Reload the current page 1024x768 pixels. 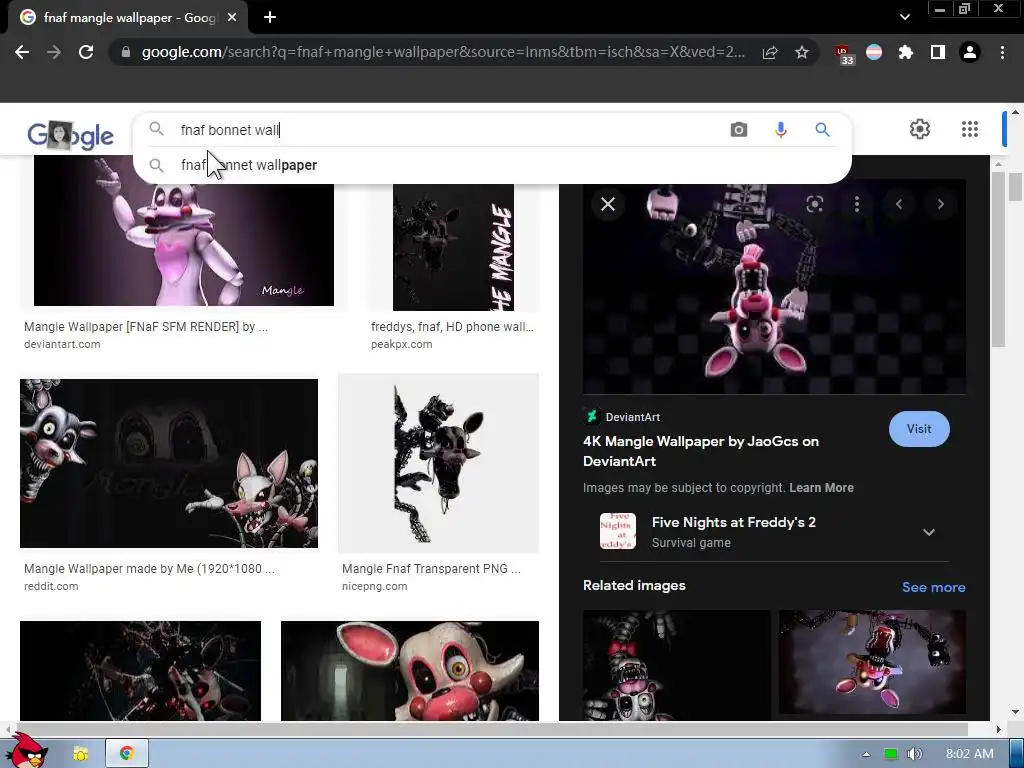[x=86, y=52]
